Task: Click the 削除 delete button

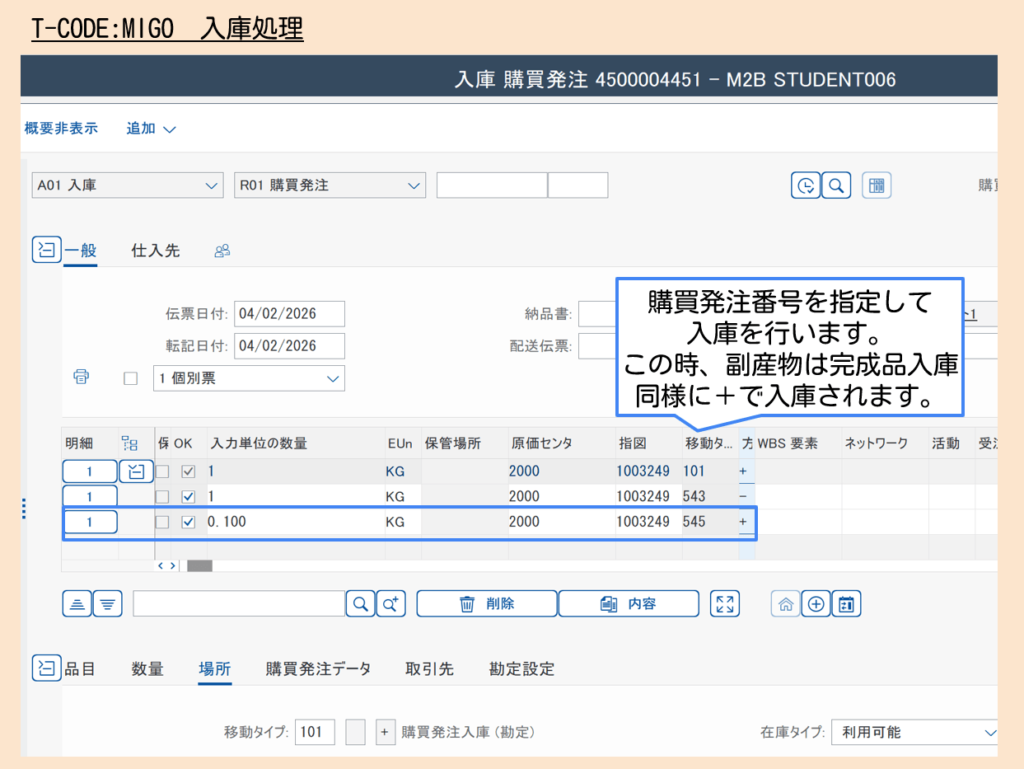Action: pyautogui.click(x=486, y=604)
